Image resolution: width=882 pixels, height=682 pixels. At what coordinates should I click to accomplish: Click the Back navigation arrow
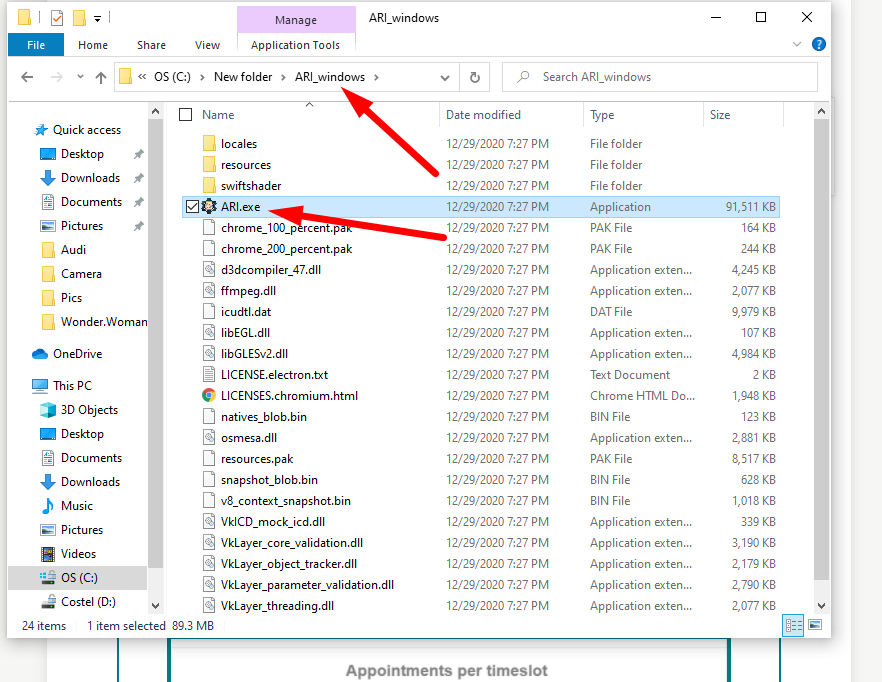(27, 77)
